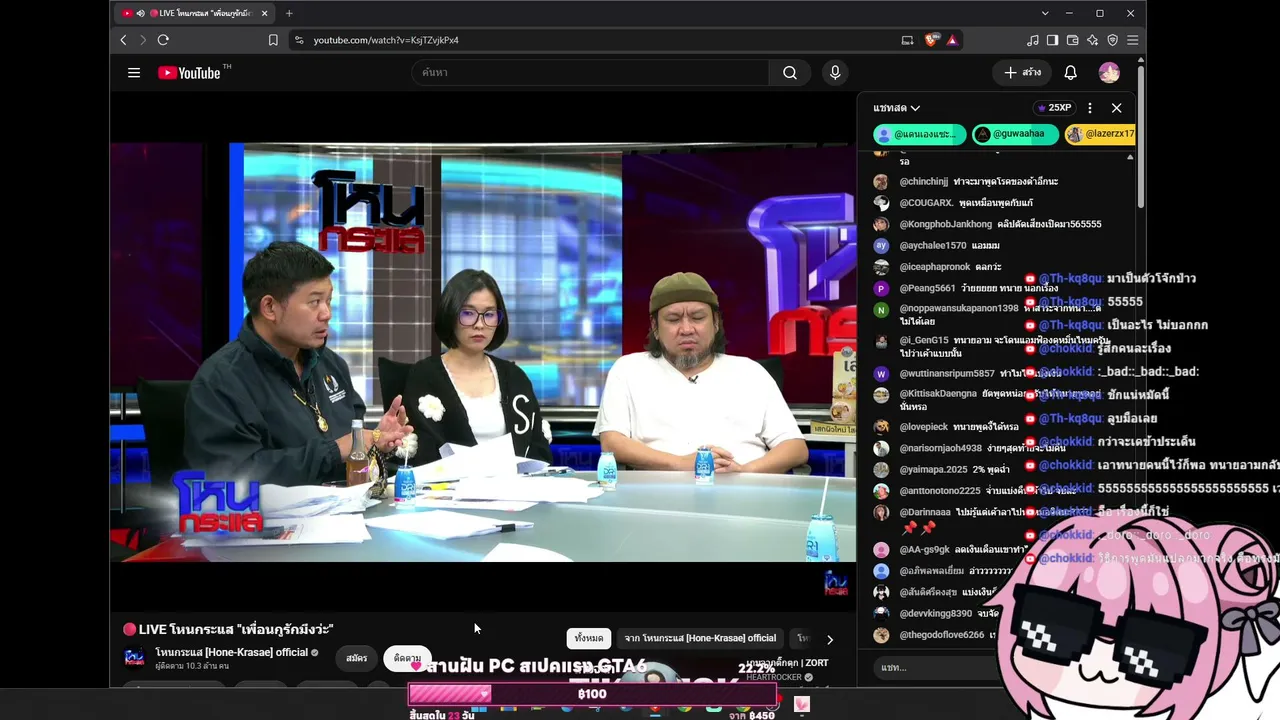1280x720 pixels.
Task: Open the browser wallet icon
Action: [1072, 40]
